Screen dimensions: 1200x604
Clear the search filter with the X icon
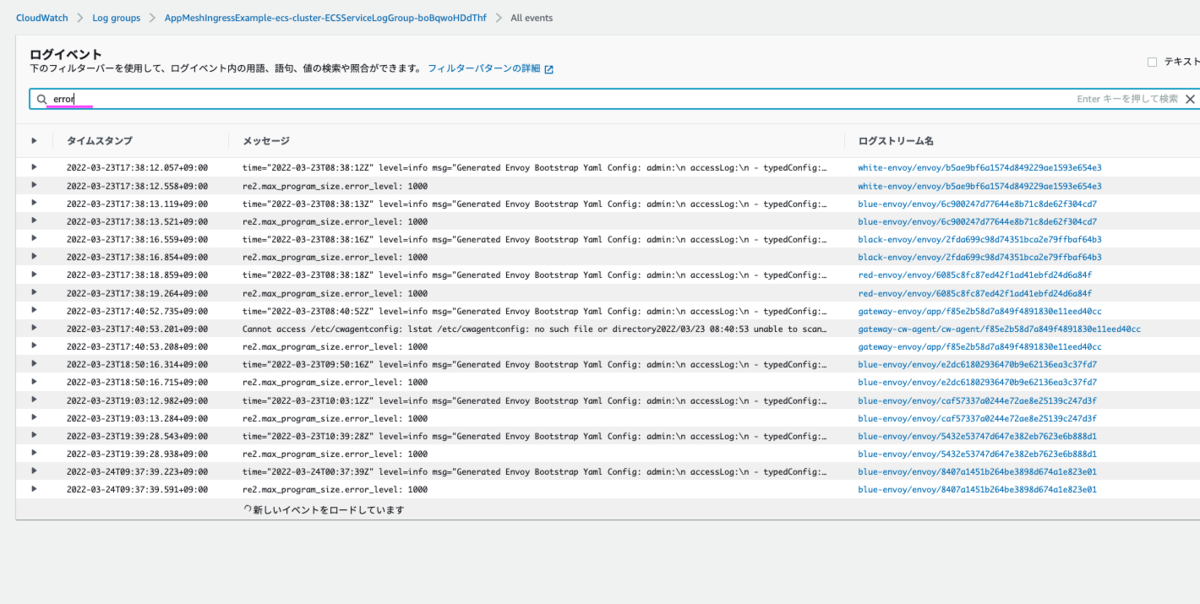1190,99
